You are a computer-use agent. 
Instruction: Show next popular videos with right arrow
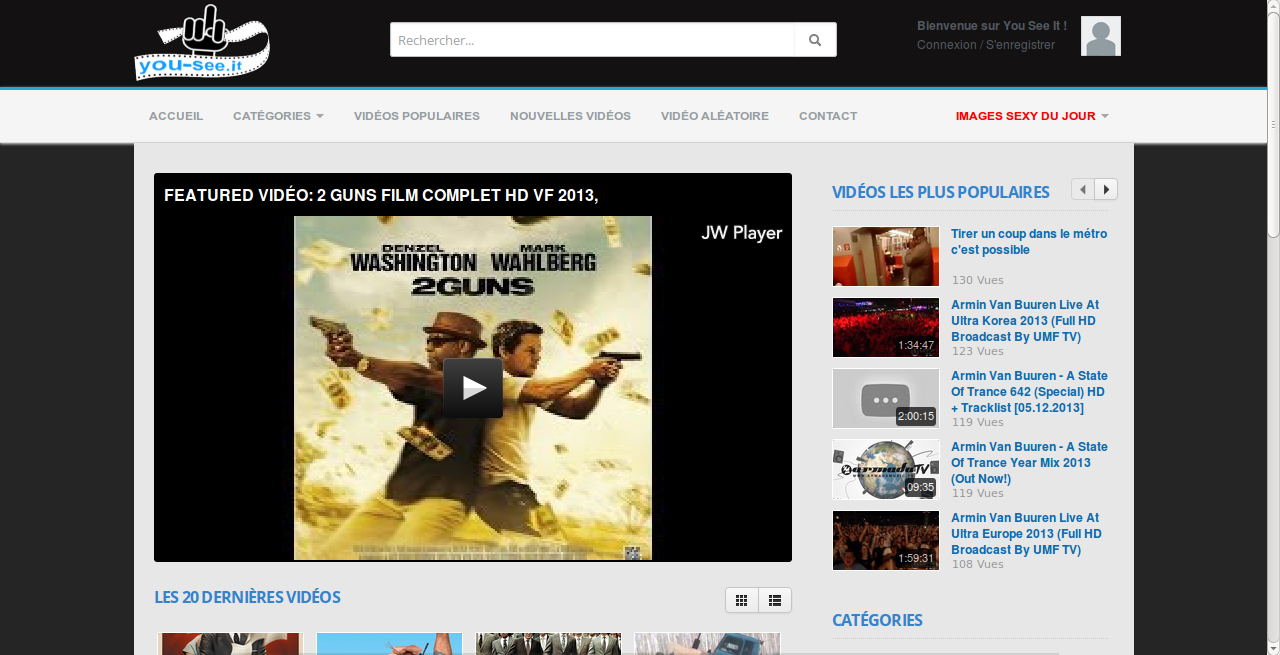(1106, 189)
